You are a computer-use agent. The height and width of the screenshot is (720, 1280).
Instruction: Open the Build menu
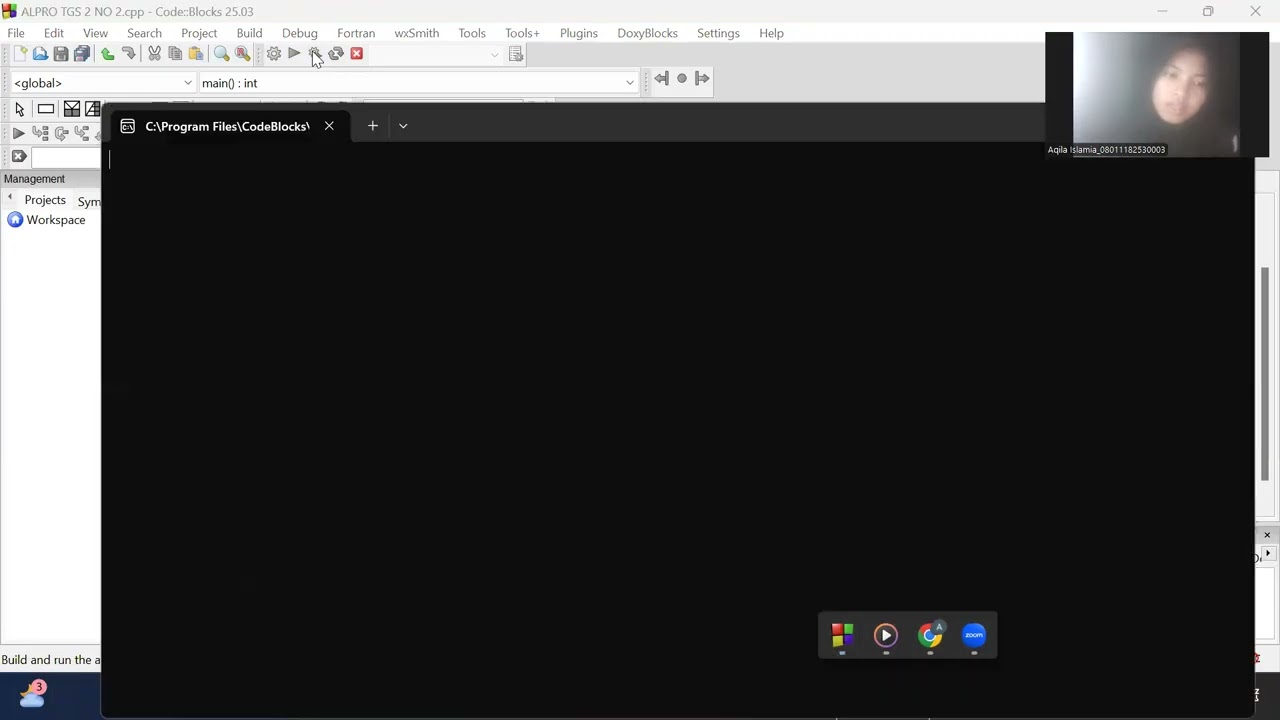coord(249,33)
